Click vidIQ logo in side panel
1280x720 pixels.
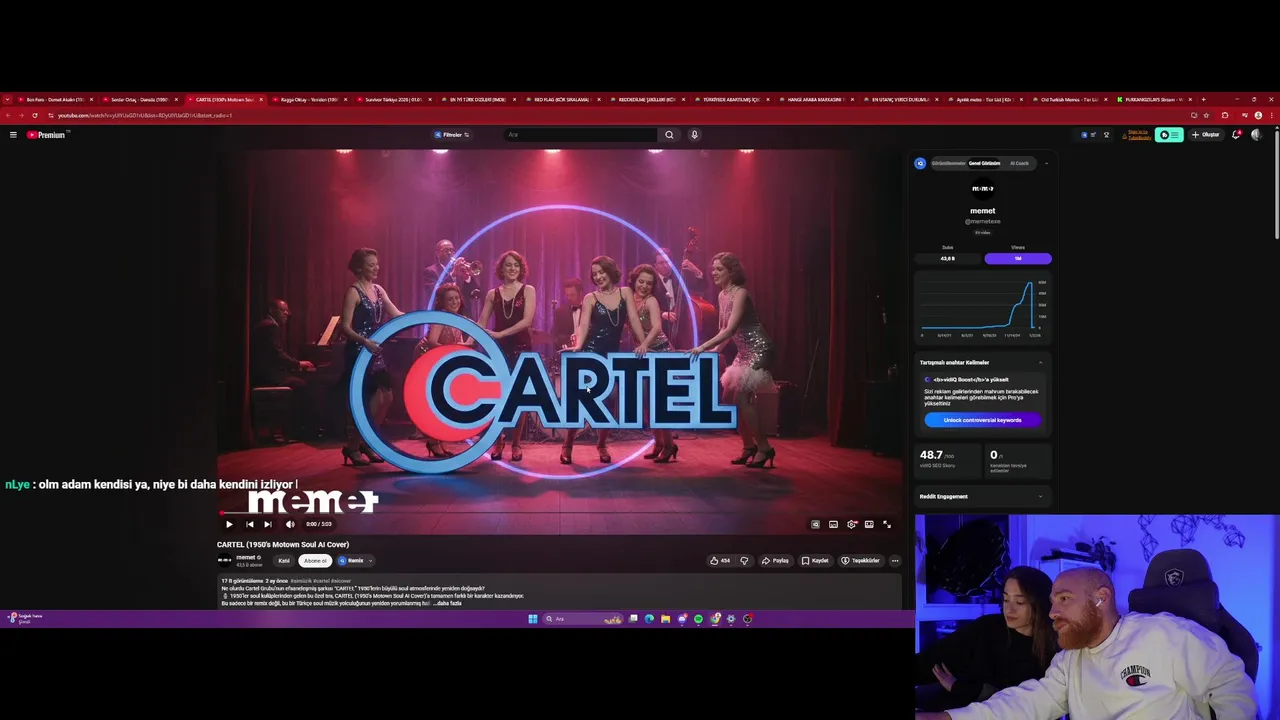[920, 163]
